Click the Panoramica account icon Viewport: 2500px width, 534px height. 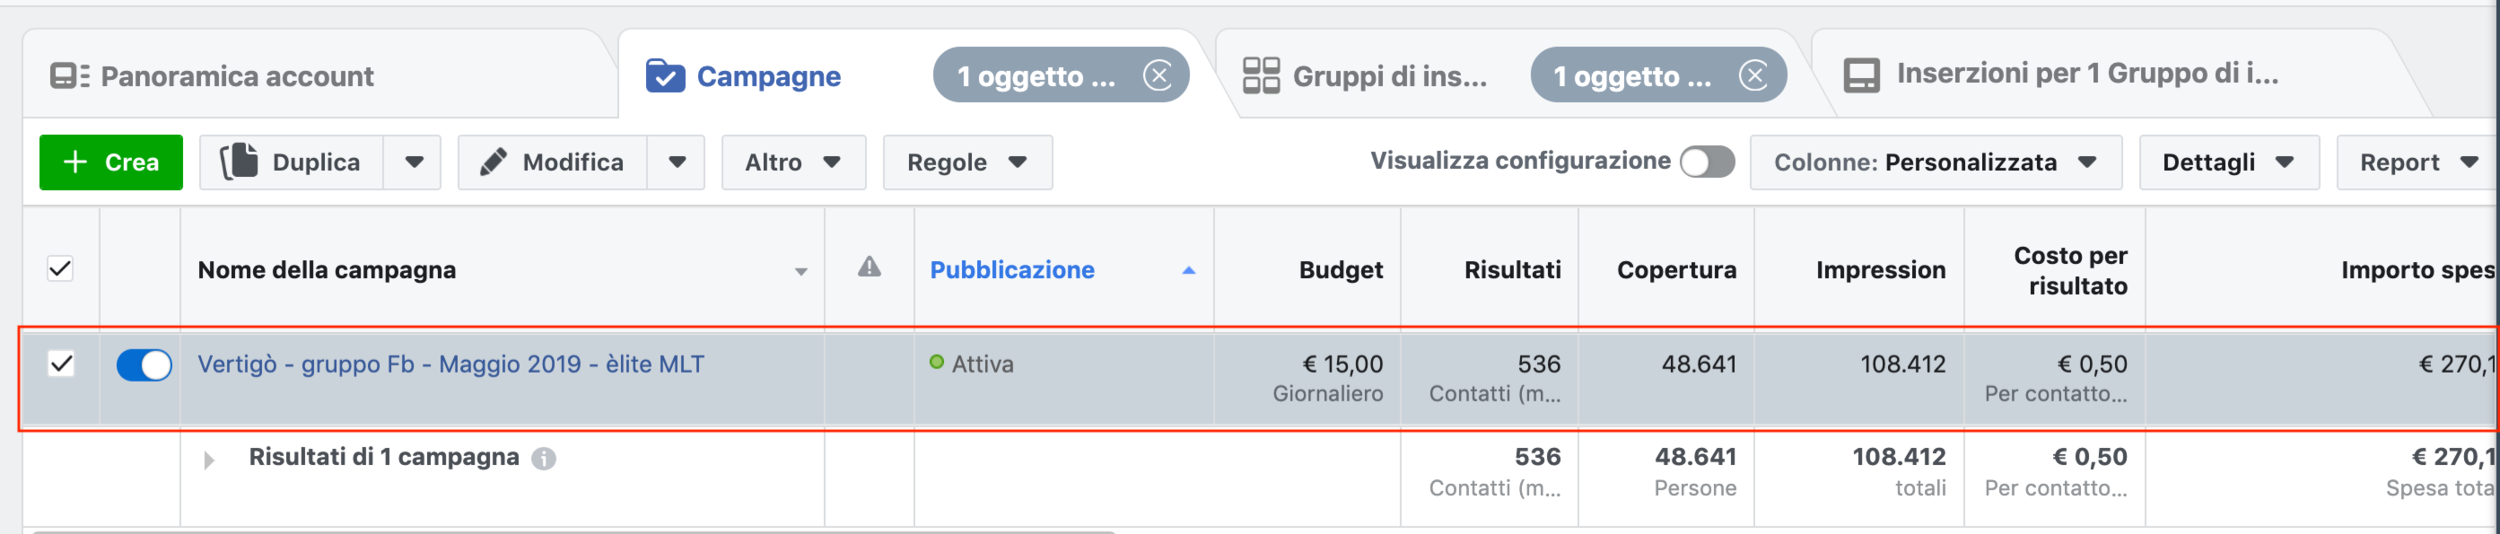[69, 76]
